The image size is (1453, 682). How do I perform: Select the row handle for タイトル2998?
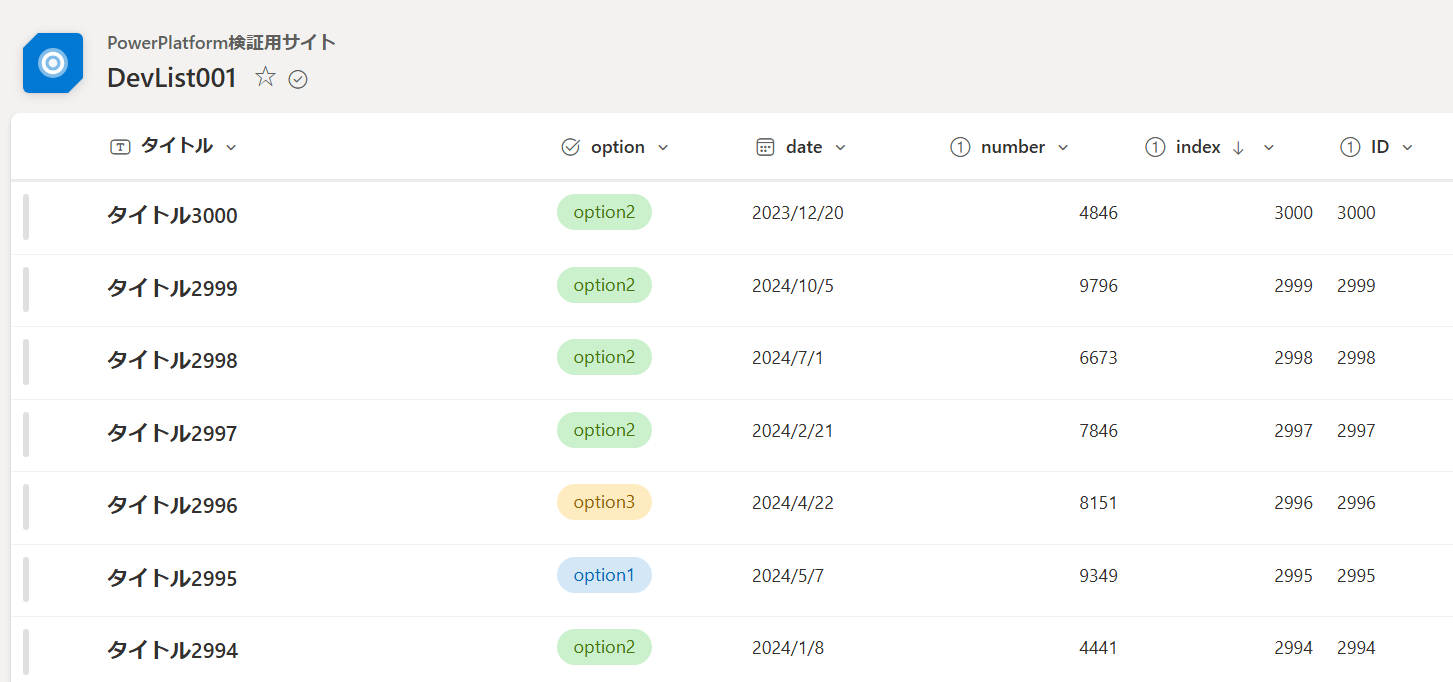tap(26, 361)
